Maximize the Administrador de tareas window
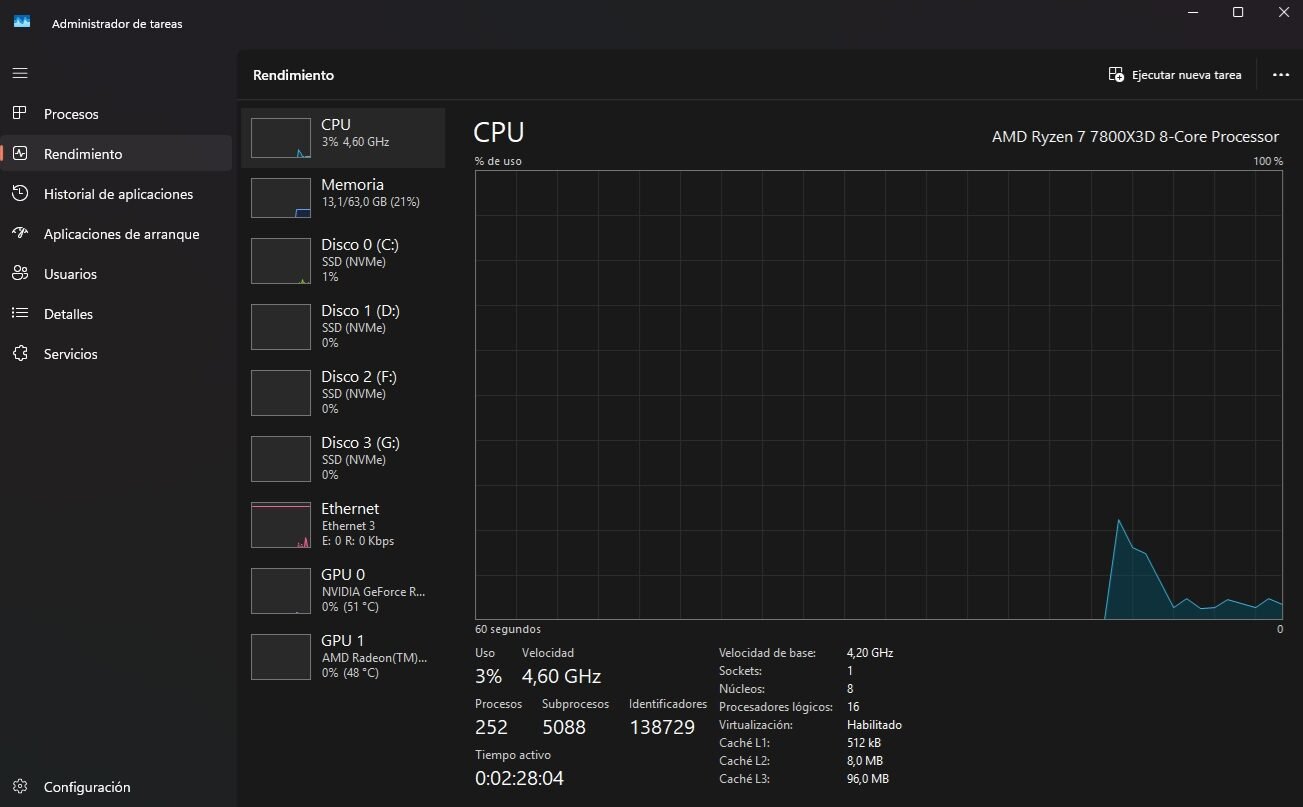 click(1238, 12)
